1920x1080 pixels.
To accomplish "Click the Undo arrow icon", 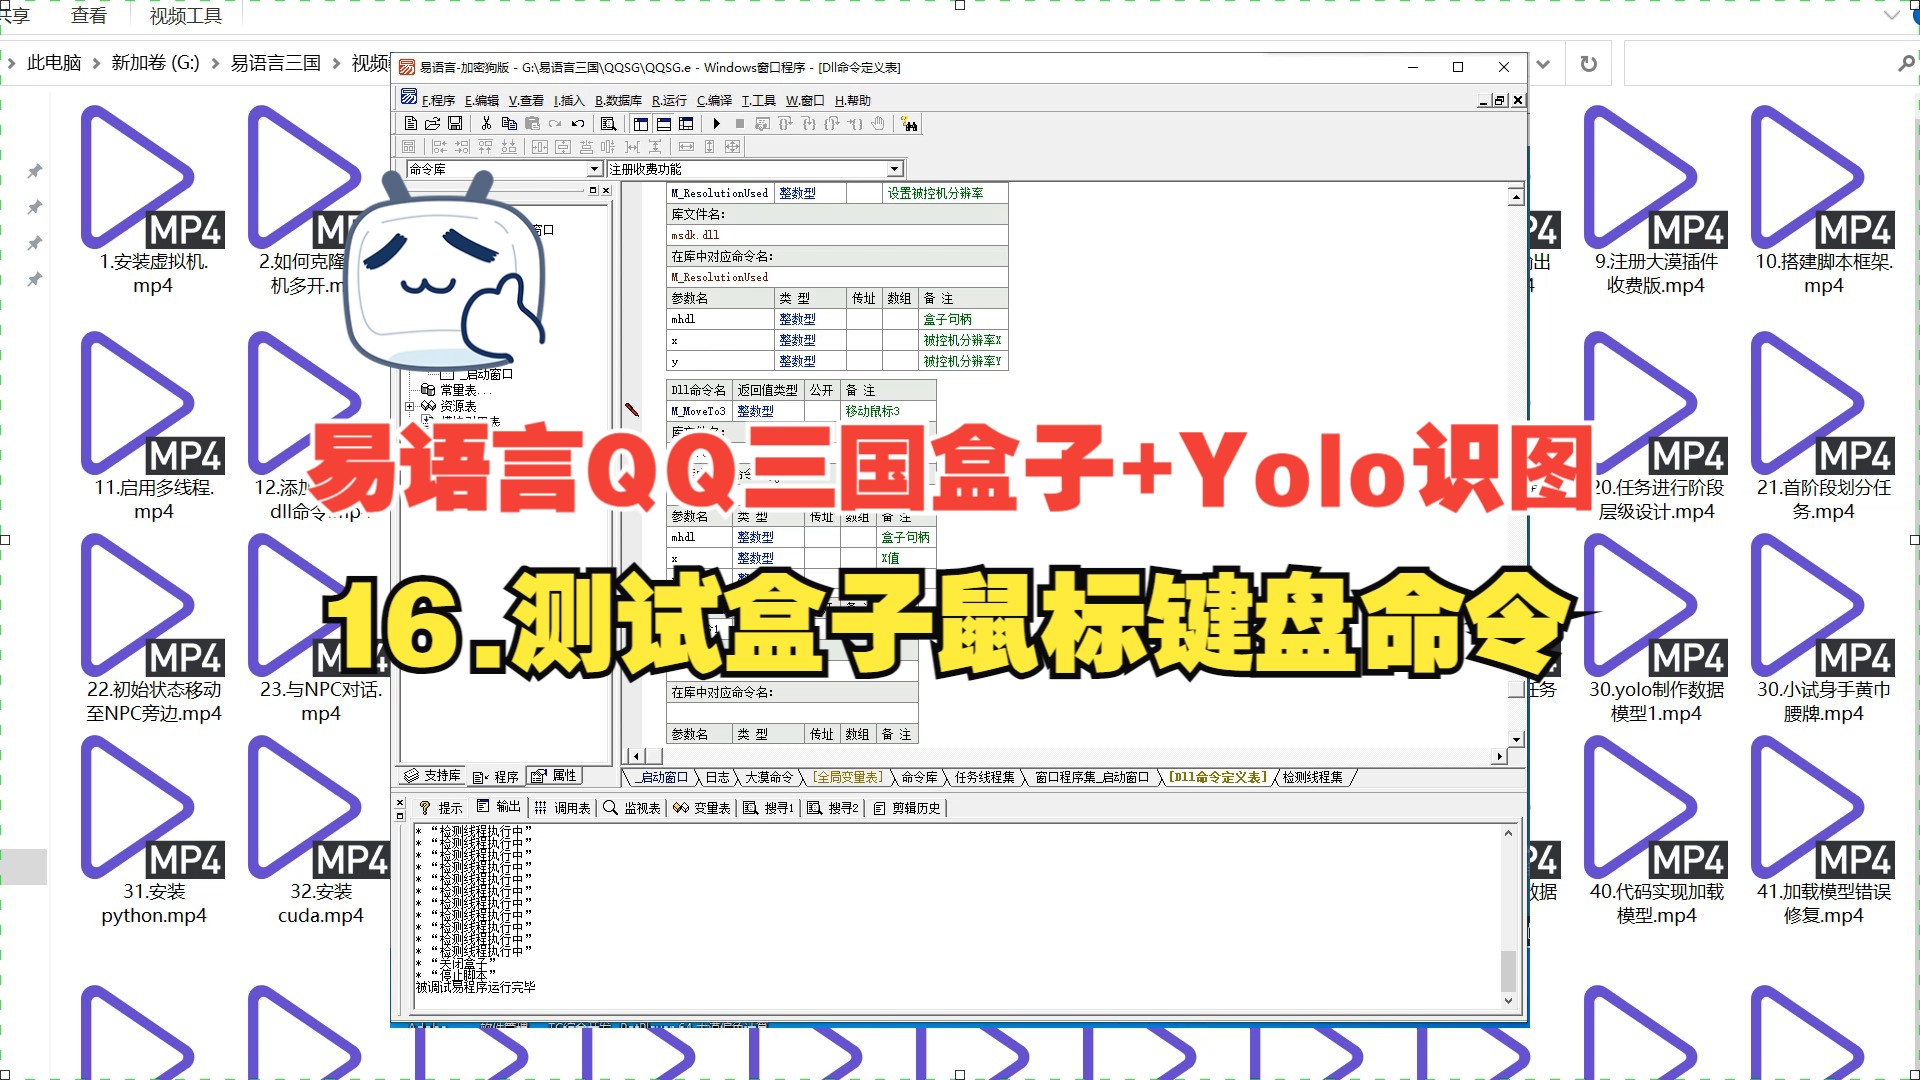I will click(x=578, y=124).
